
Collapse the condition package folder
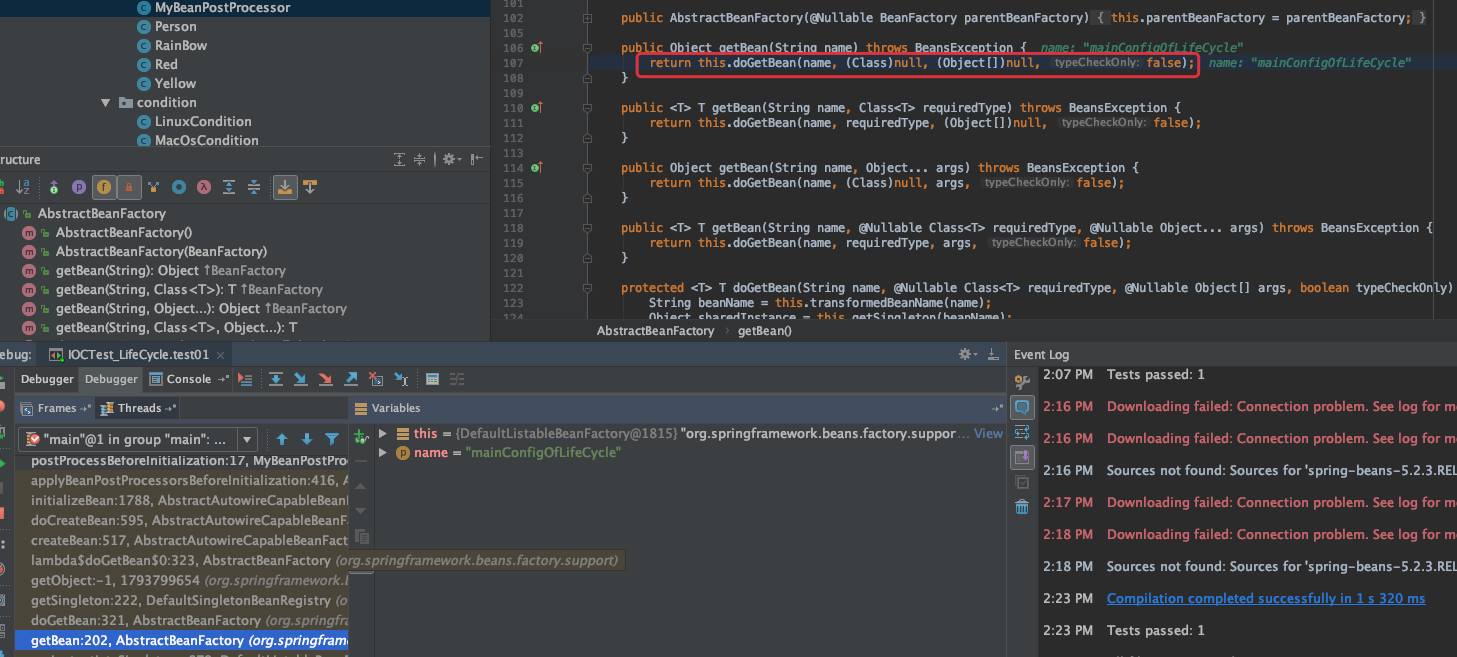click(105, 103)
